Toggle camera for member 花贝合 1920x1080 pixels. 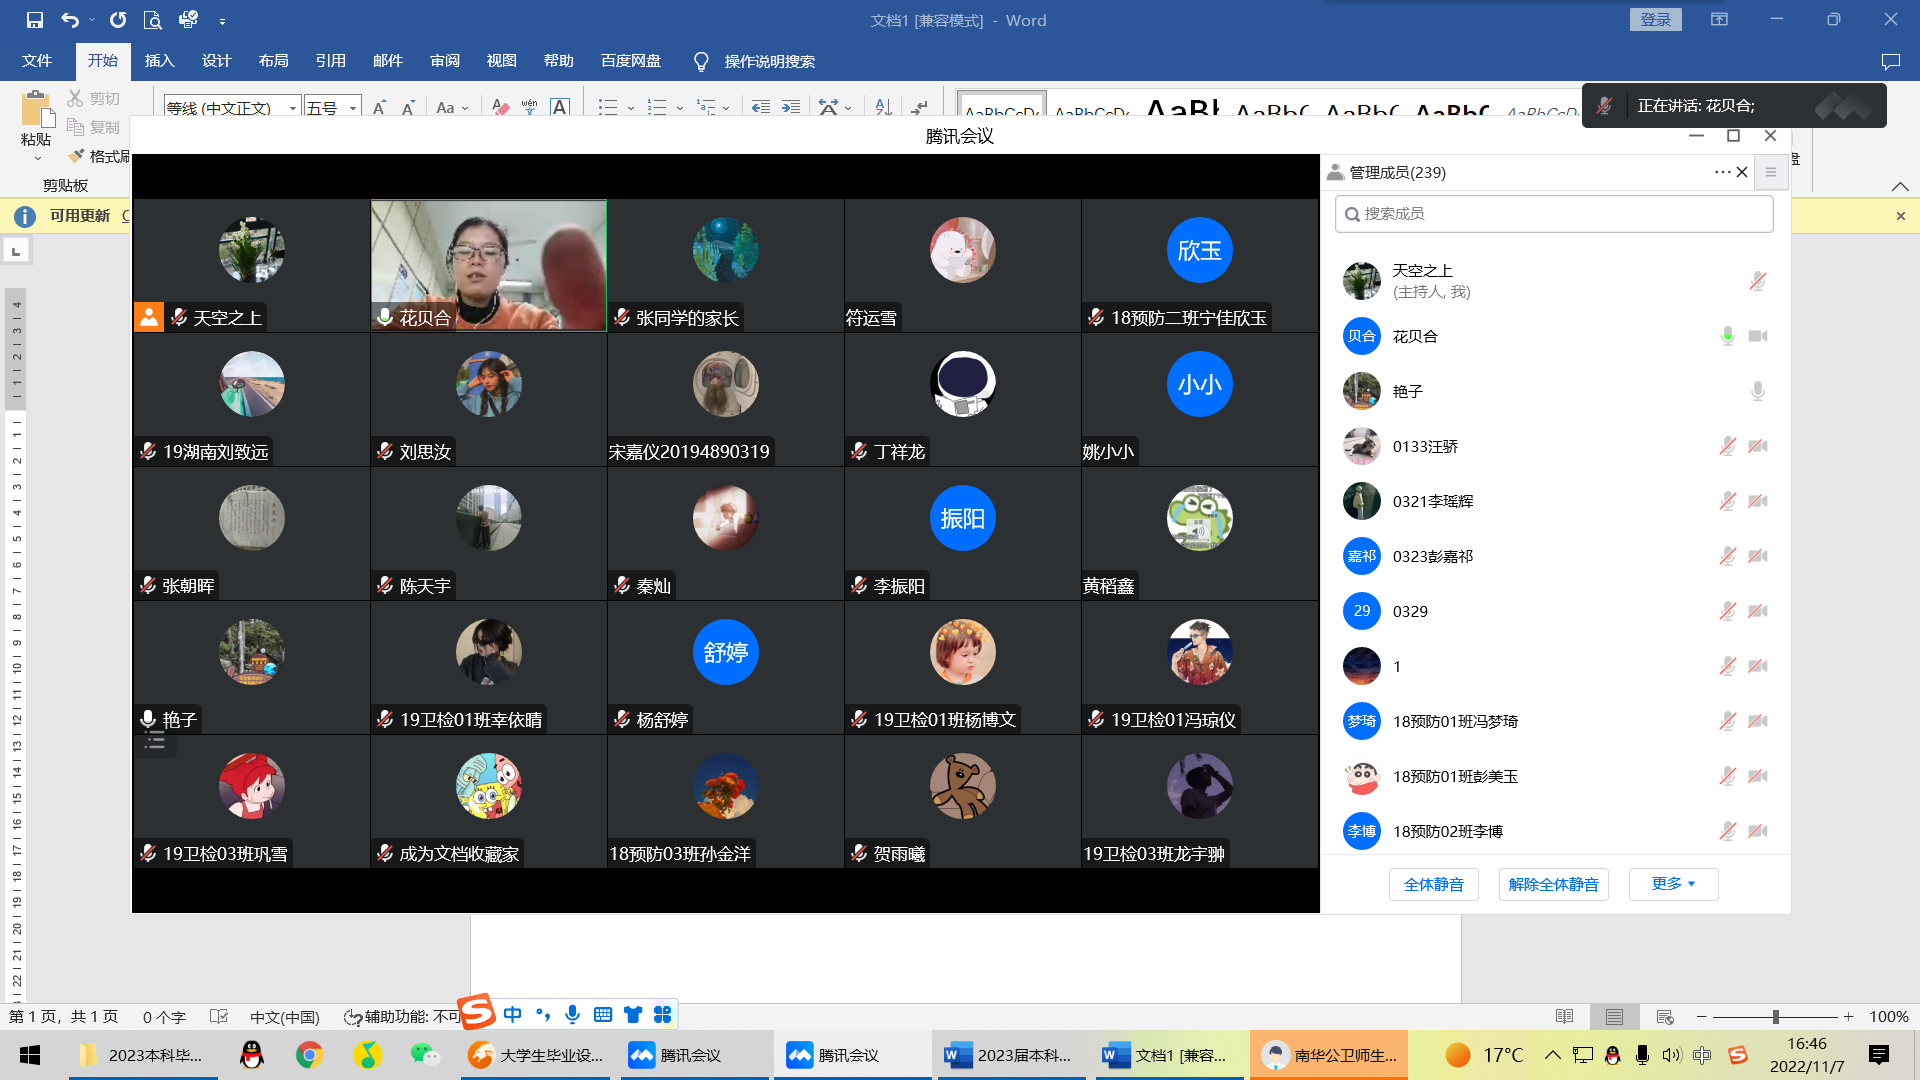point(1758,336)
